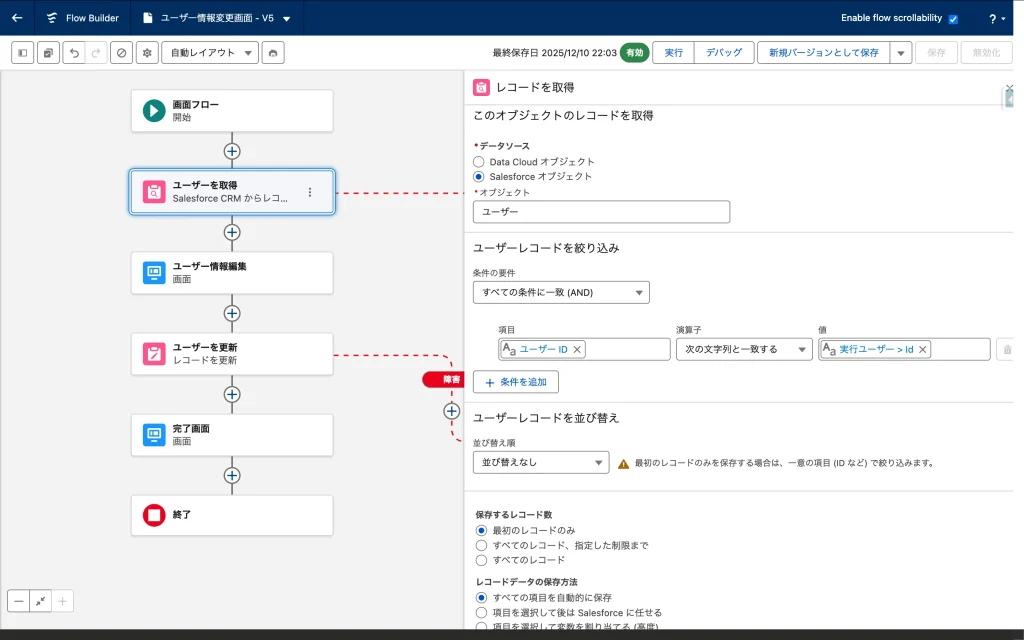Open the 自動レイアウト layout dropdown
The height and width of the screenshot is (640, 1024).
(210, 53)
